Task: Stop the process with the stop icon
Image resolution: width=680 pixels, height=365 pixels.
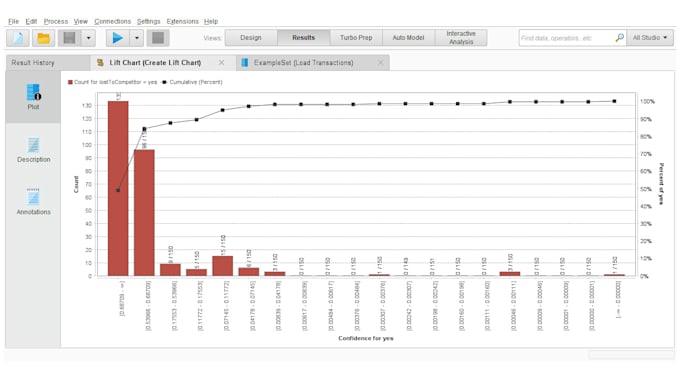Action: pos(158,38)
